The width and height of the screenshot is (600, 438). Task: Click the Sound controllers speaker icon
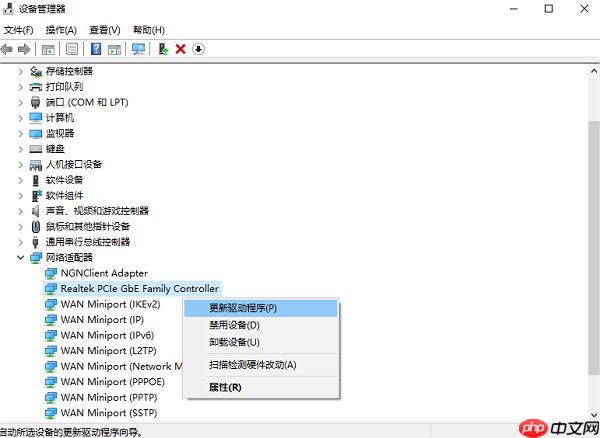tap(36, 211)
